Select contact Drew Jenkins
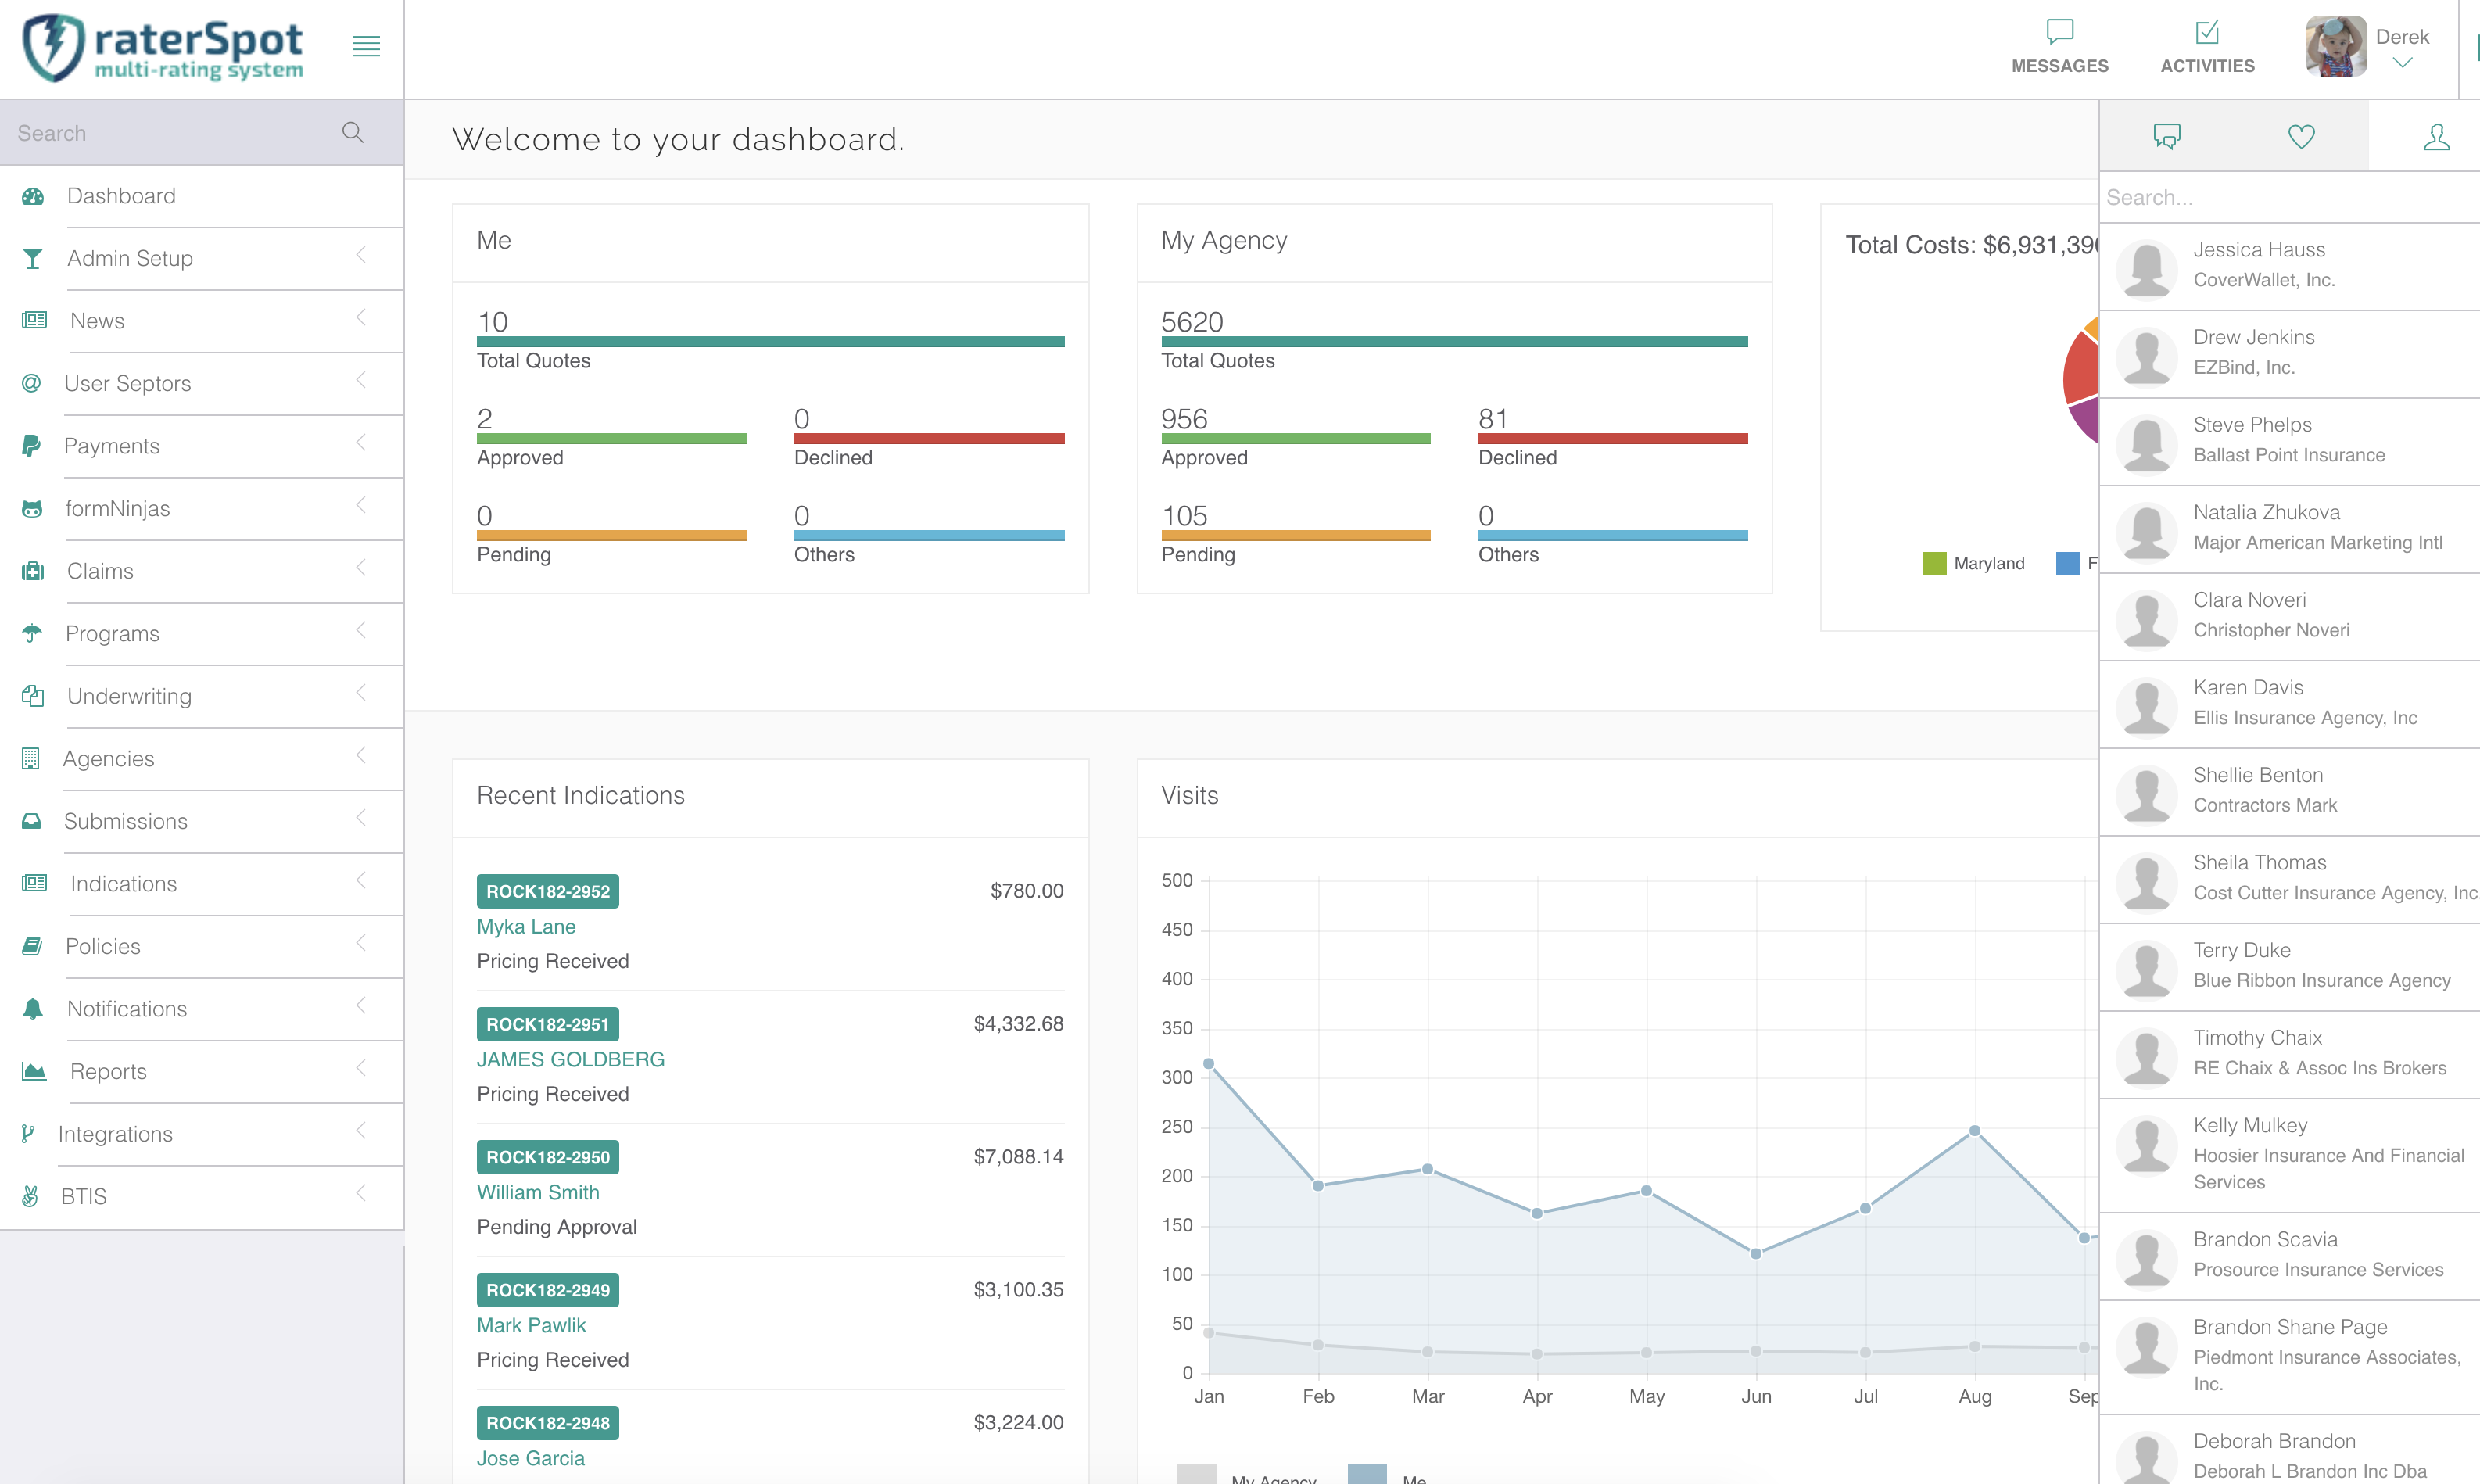 click(2289, 354)
